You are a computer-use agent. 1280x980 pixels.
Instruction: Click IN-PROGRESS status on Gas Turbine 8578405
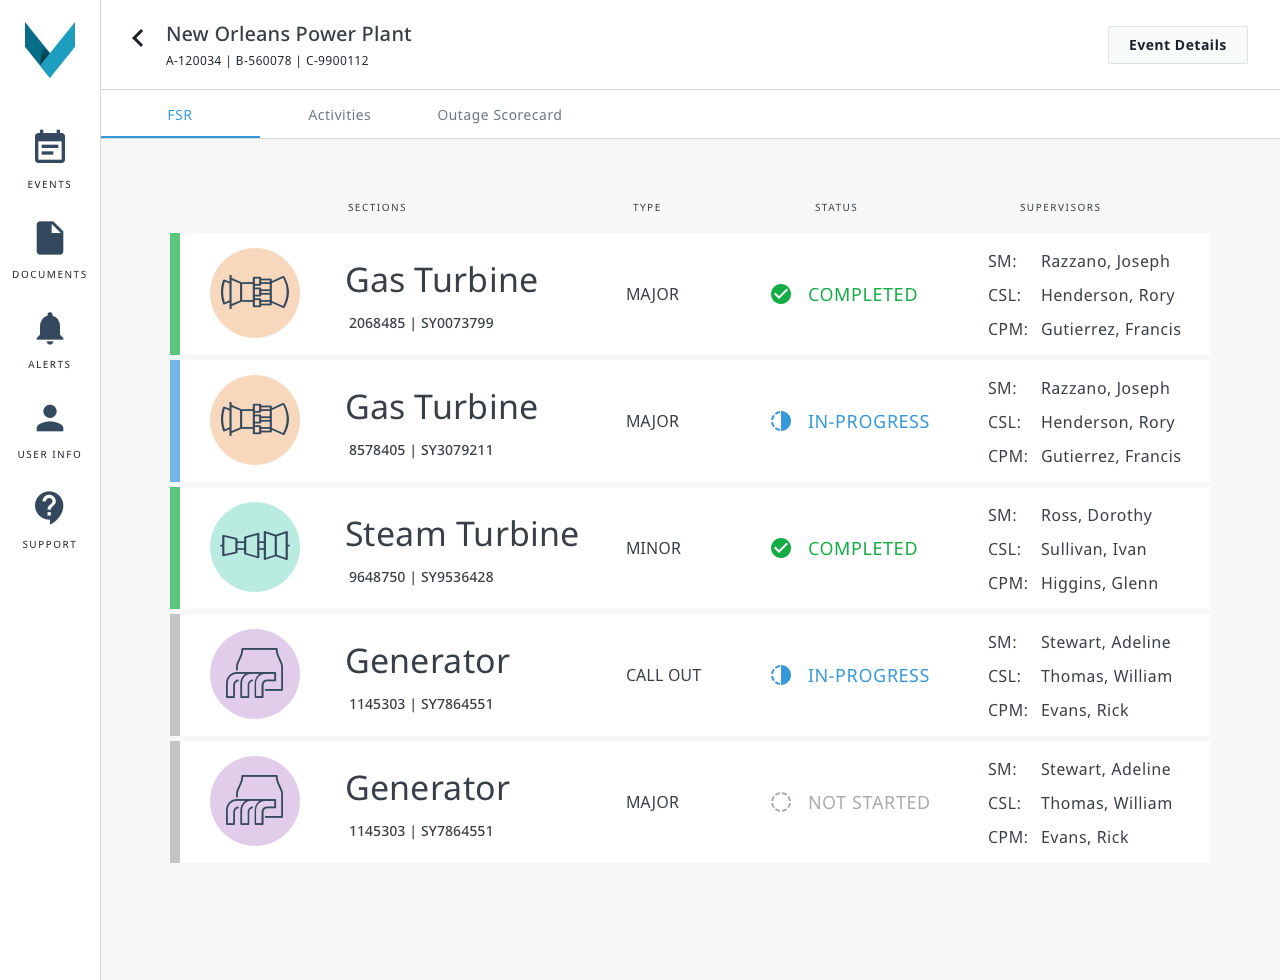click(868, 422)
